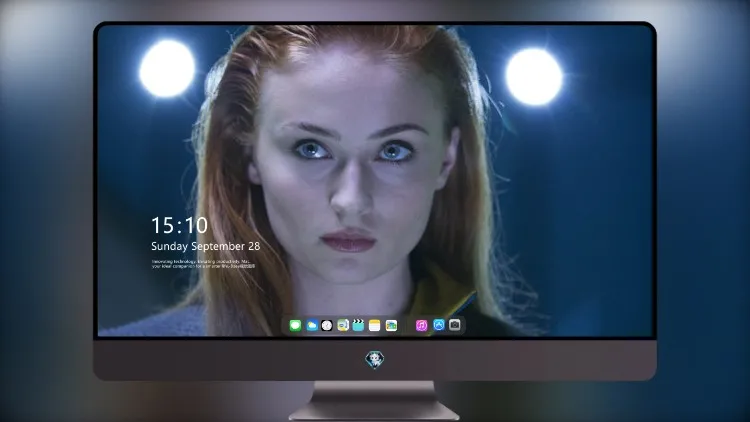Open the Weather app in dock
750x422 pixels.
(x=311, y=325)
